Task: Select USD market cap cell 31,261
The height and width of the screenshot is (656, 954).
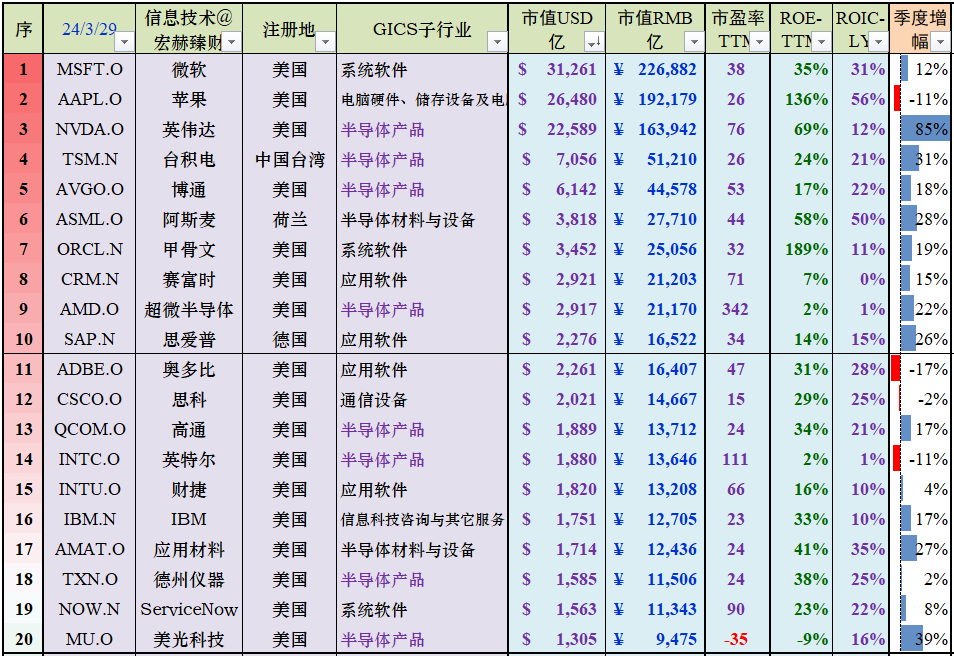Action: [557, 69]
